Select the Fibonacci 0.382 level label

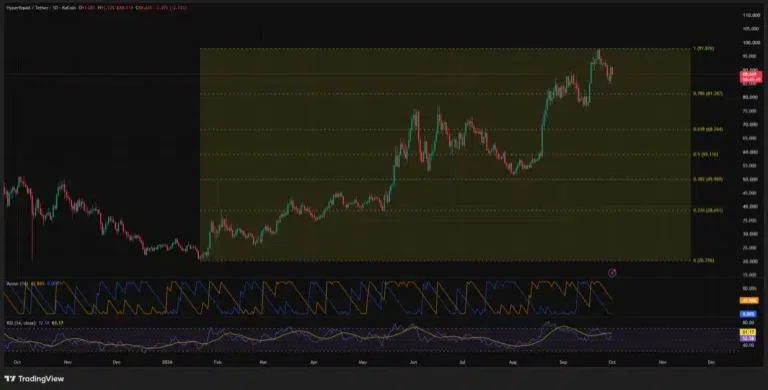pyautogui.click(x=708, y=179)
